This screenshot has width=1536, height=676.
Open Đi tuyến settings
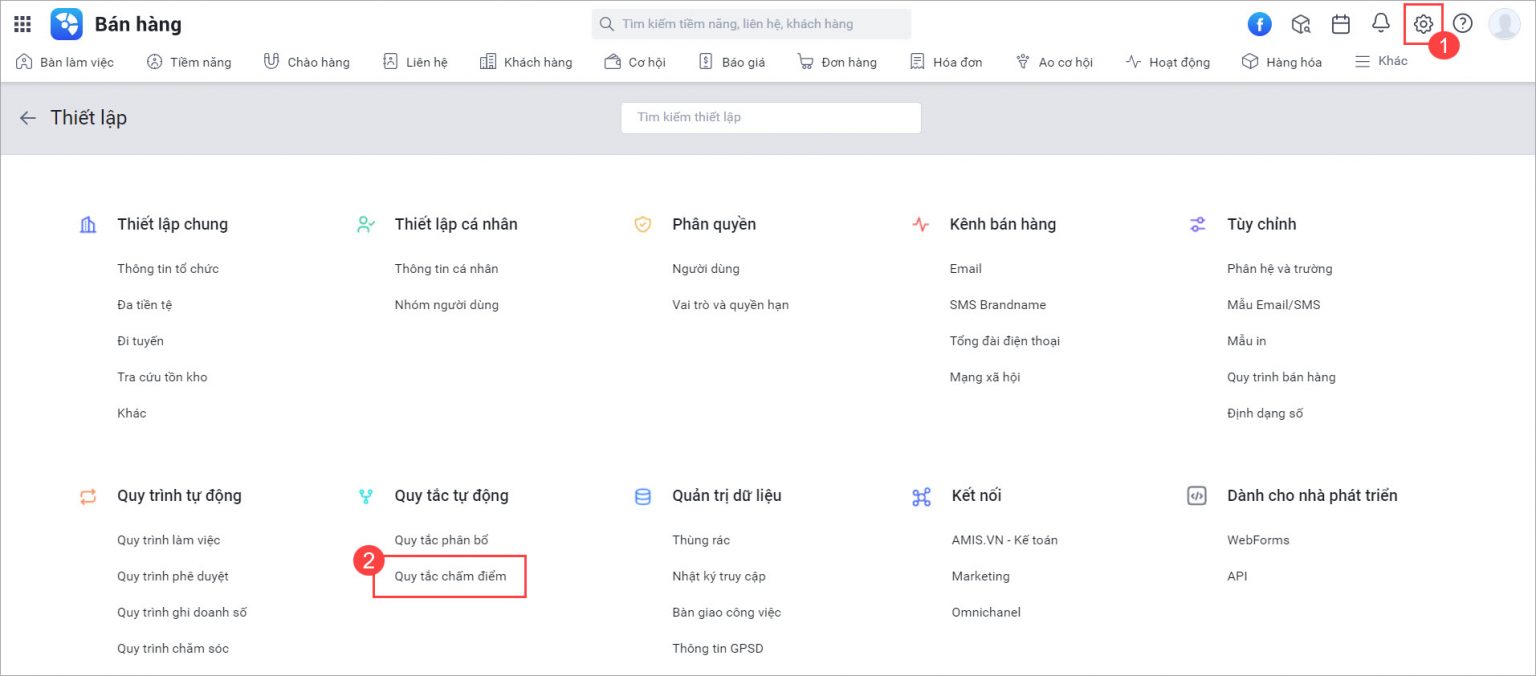tap(140, 341)
